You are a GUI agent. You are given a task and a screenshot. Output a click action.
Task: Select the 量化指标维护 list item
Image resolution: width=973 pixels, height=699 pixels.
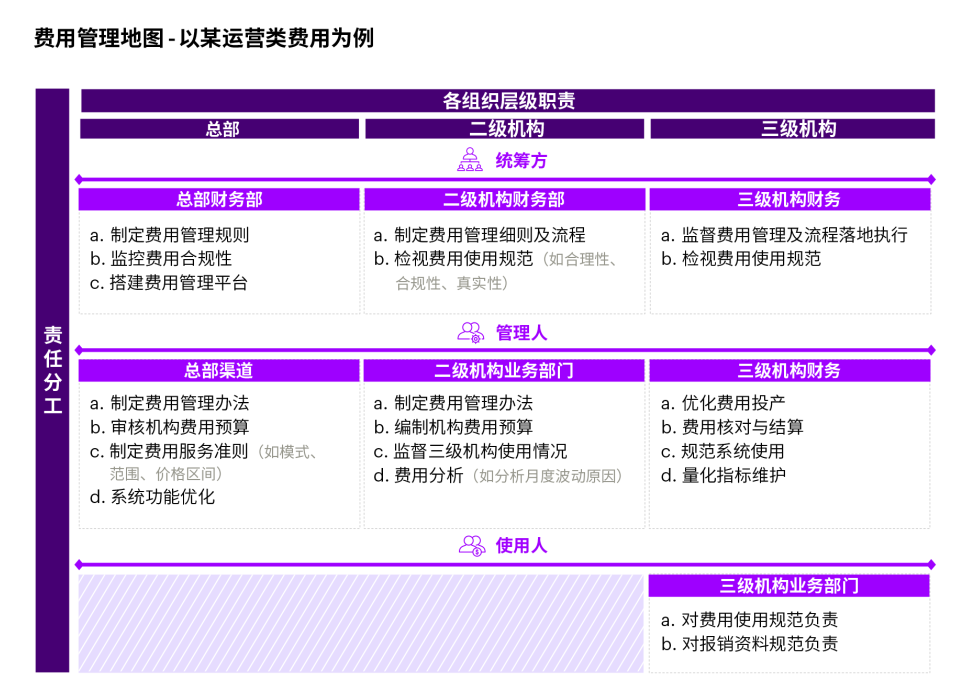723,475
